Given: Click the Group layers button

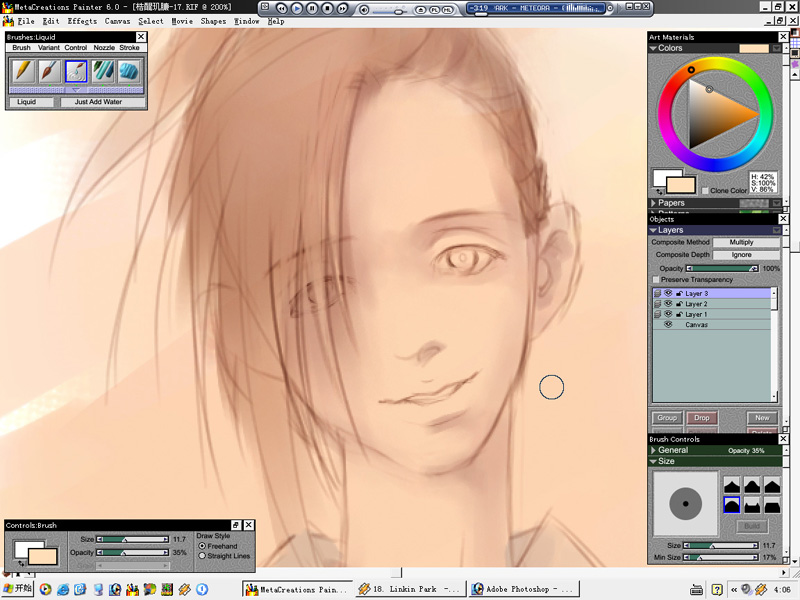Looking at the screenshot, I should click(x=667, y=418).
